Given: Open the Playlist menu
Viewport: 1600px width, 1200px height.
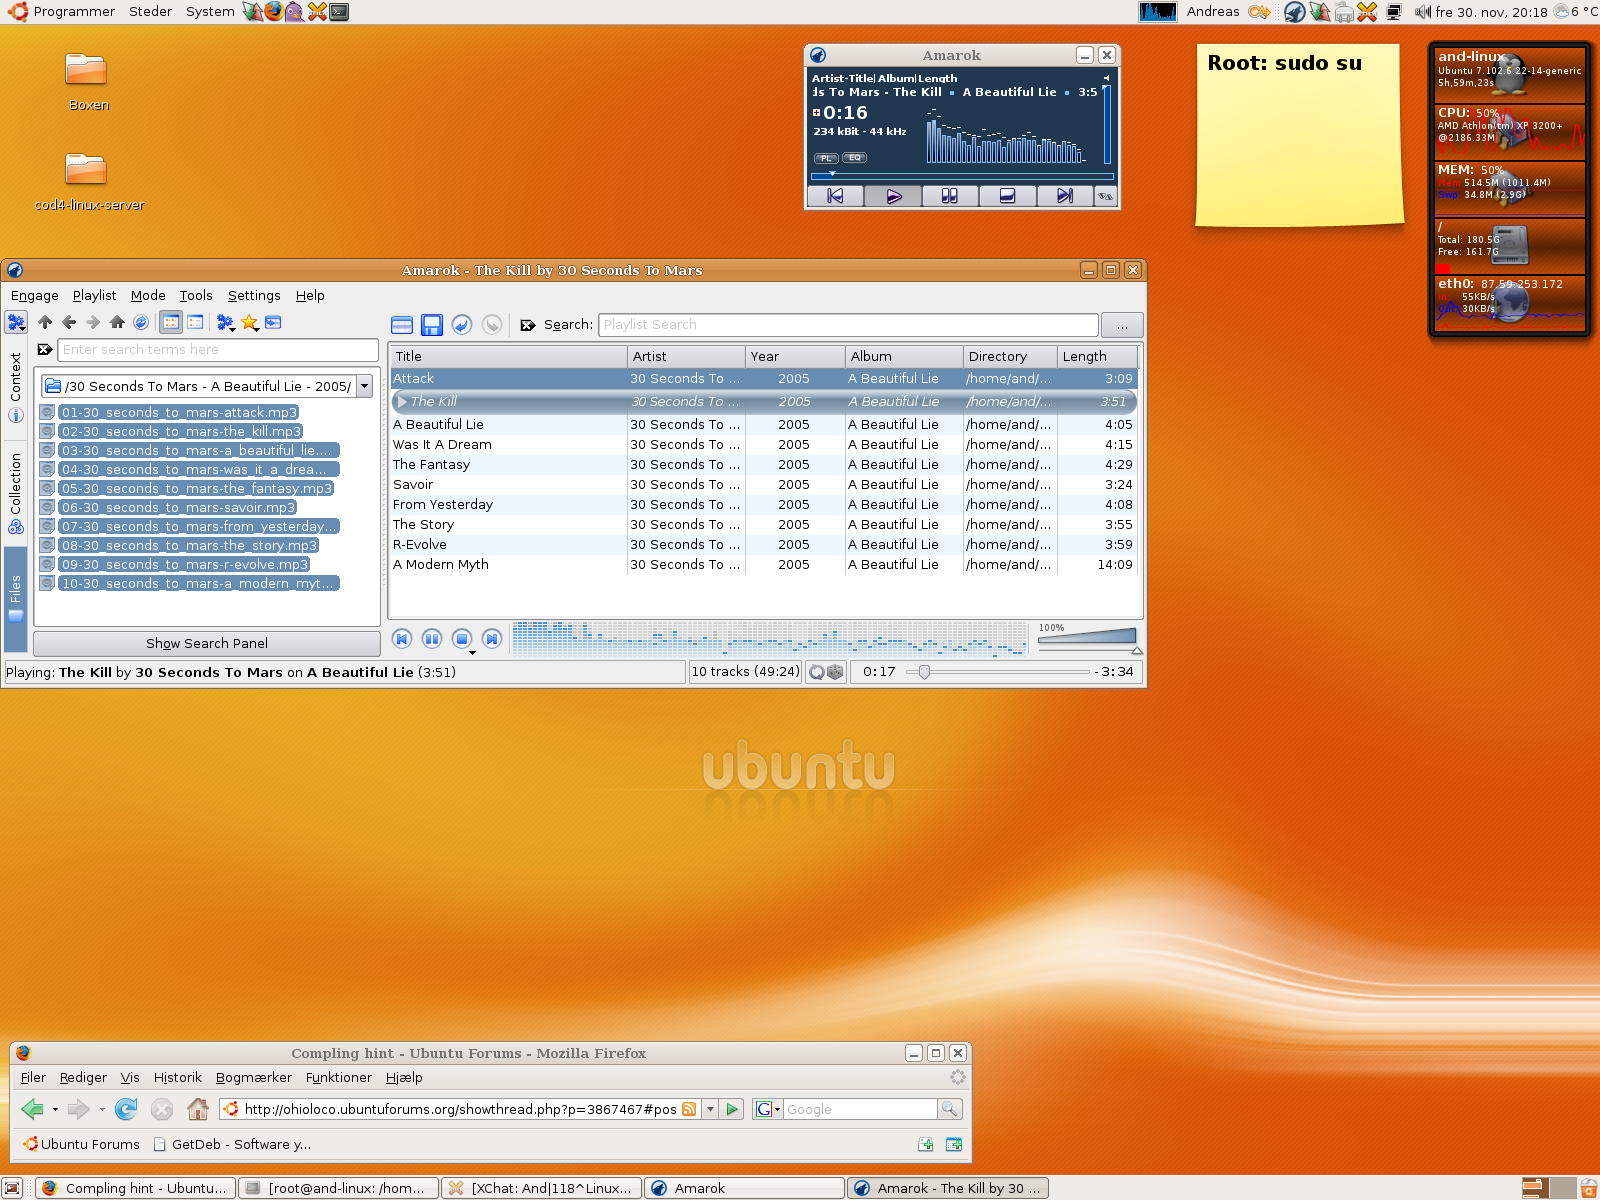Looking at the screenshot, I should 94,295.
